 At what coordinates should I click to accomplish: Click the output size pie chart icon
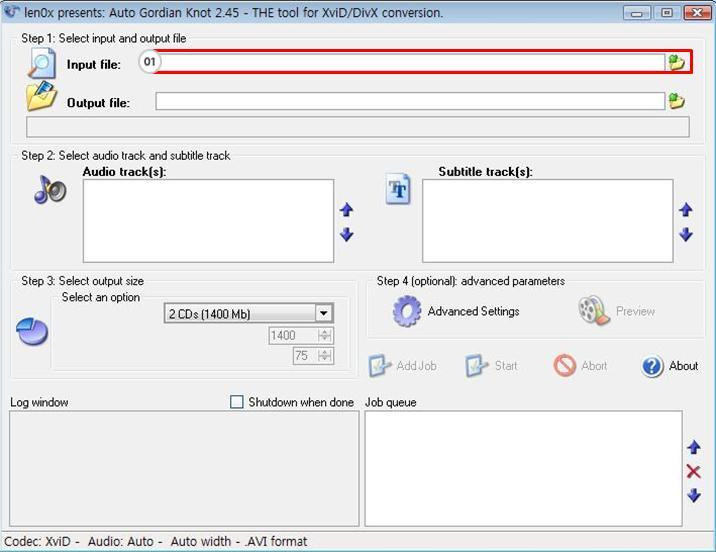[x=32, y=332]
